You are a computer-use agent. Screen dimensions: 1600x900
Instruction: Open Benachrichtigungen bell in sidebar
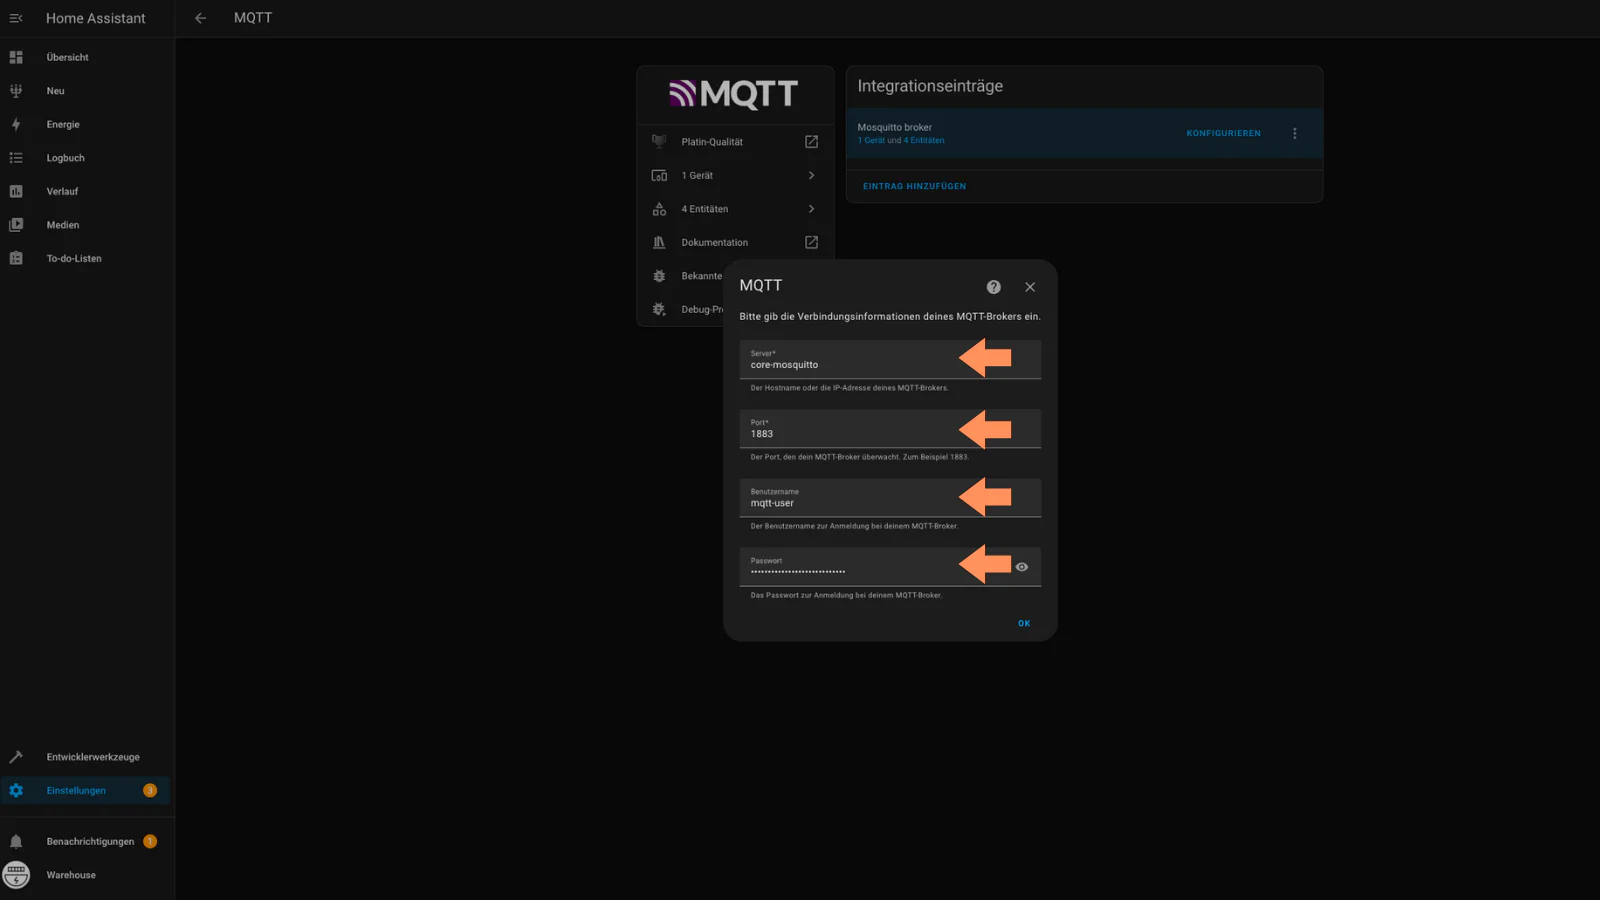(x=16, y=841)
